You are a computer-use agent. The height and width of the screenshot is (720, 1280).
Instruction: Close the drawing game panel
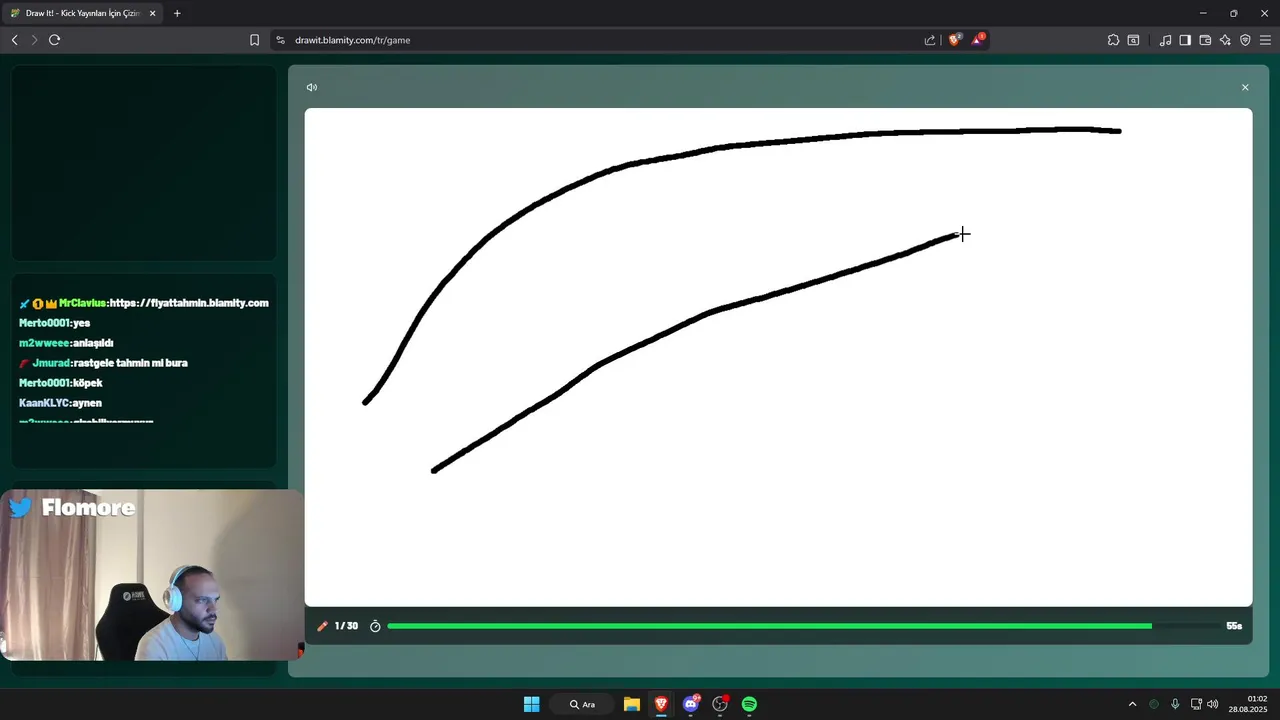tap(1245, 87)
